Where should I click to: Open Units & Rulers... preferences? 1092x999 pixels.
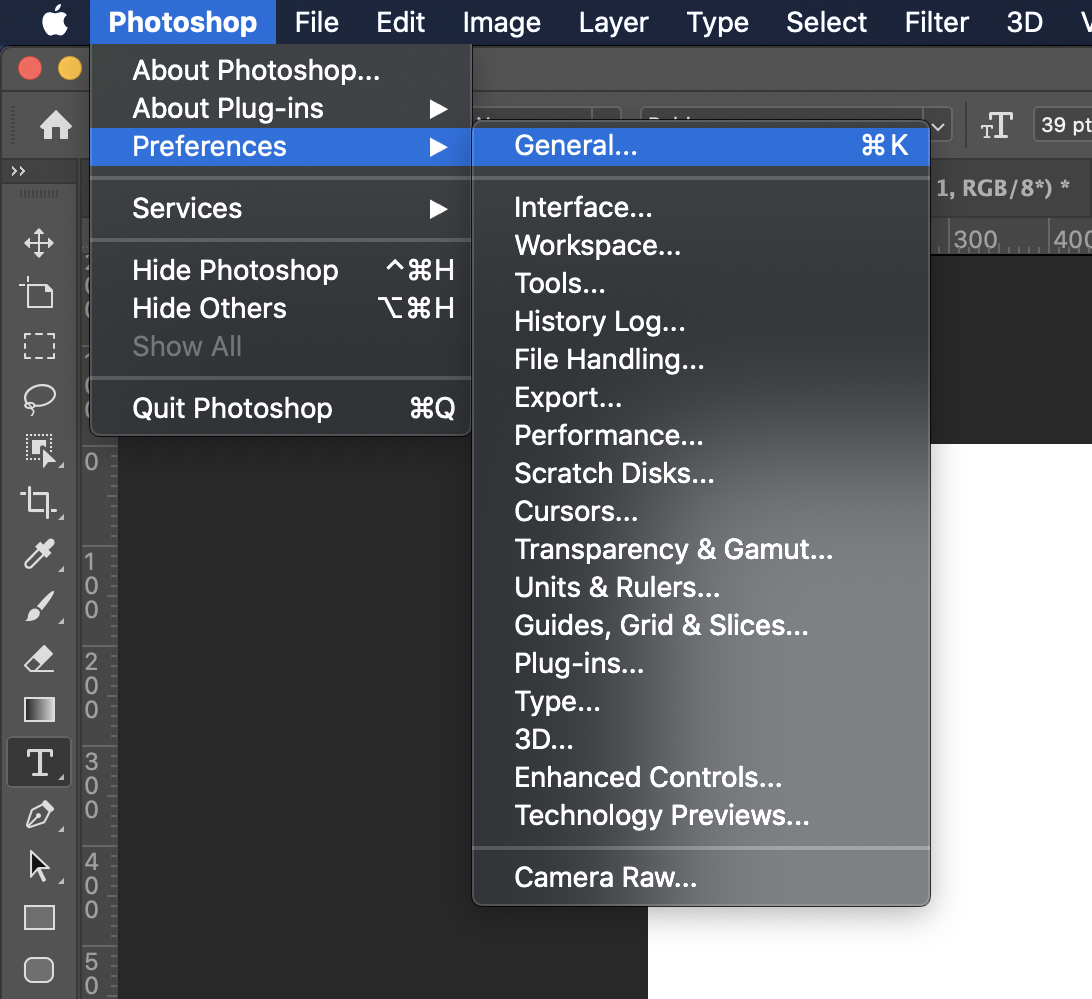tap(701, 588)
